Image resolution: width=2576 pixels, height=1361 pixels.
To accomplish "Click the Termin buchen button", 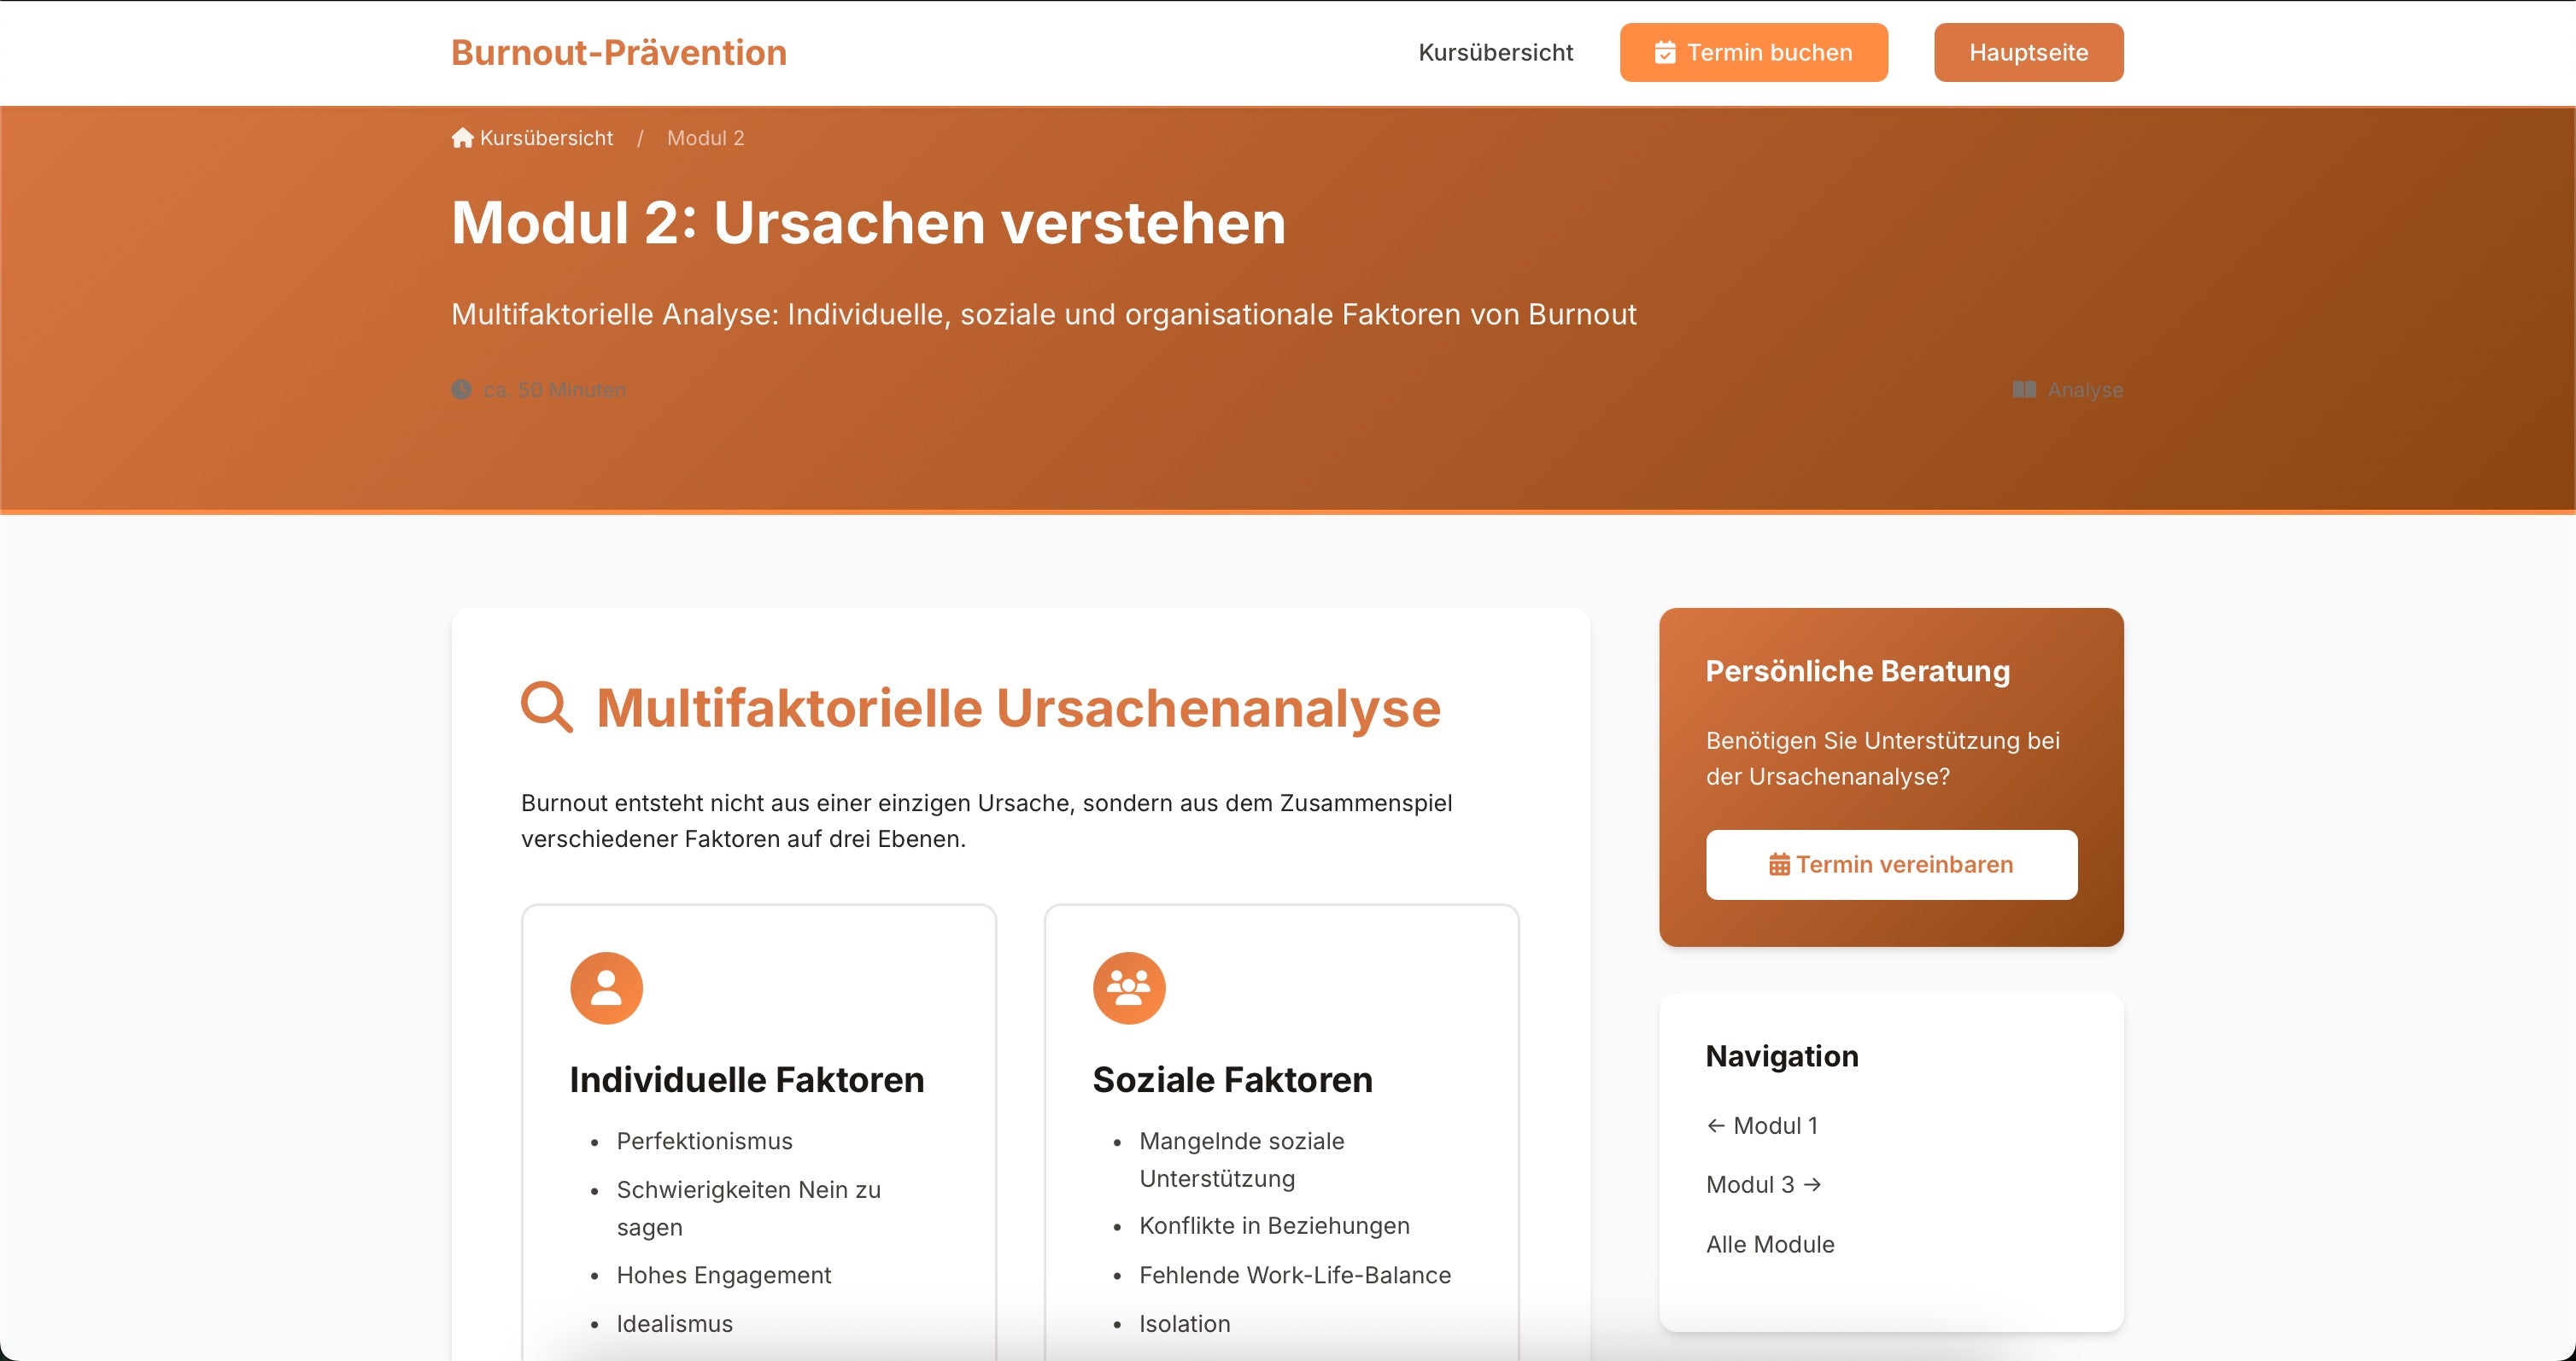I will click(x=1753, y=52).
